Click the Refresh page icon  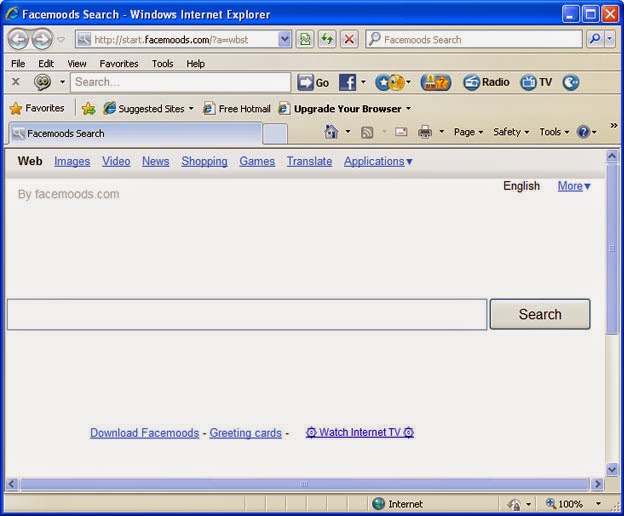[327, 39]
